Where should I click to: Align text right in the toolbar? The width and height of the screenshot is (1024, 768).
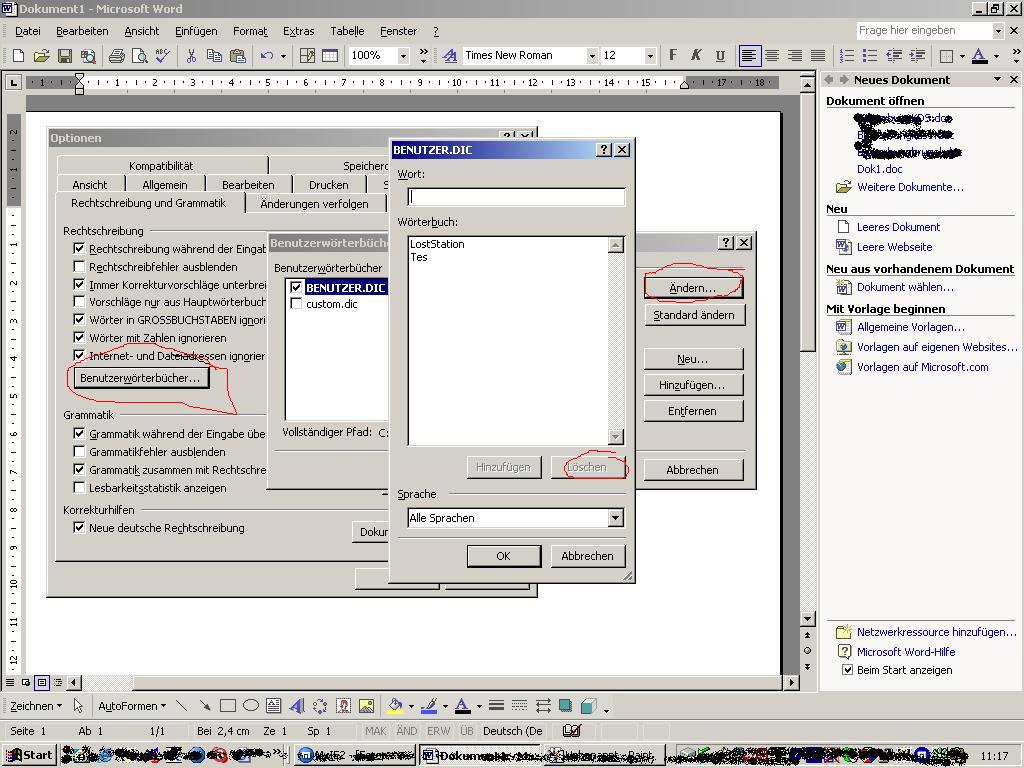(x=795, y=56)
